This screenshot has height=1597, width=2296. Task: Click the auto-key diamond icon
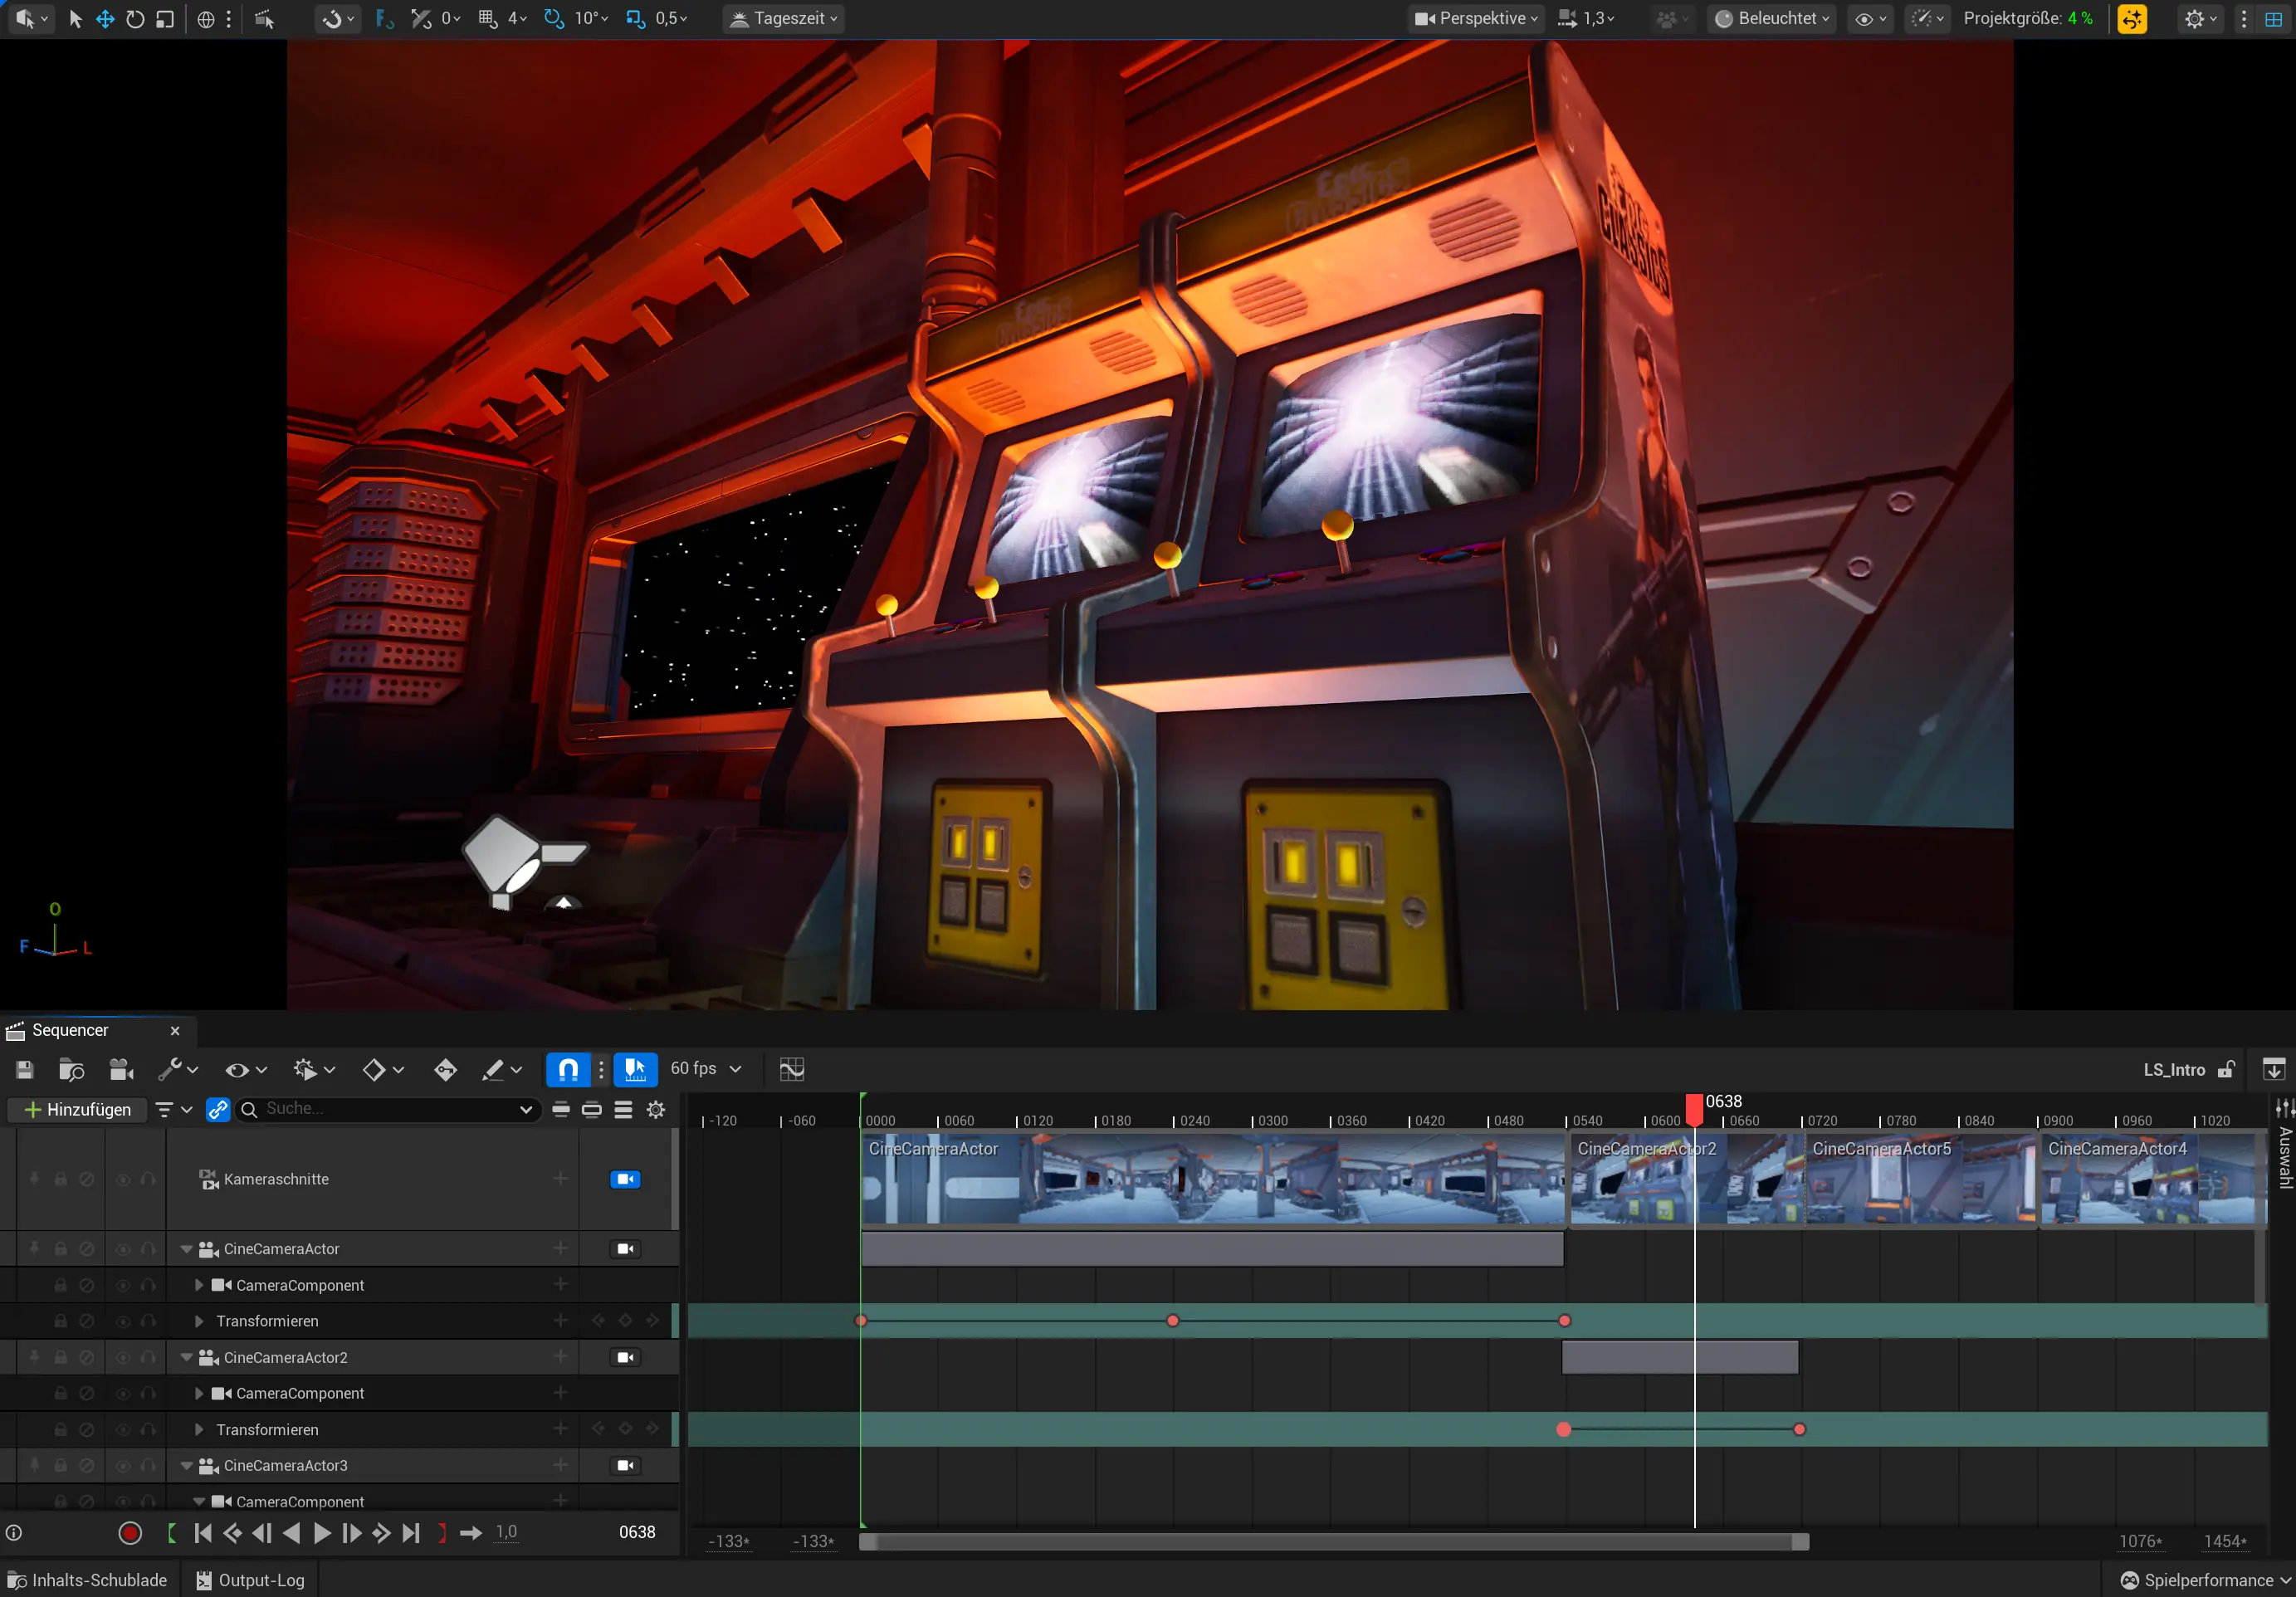pos(446,1070)
